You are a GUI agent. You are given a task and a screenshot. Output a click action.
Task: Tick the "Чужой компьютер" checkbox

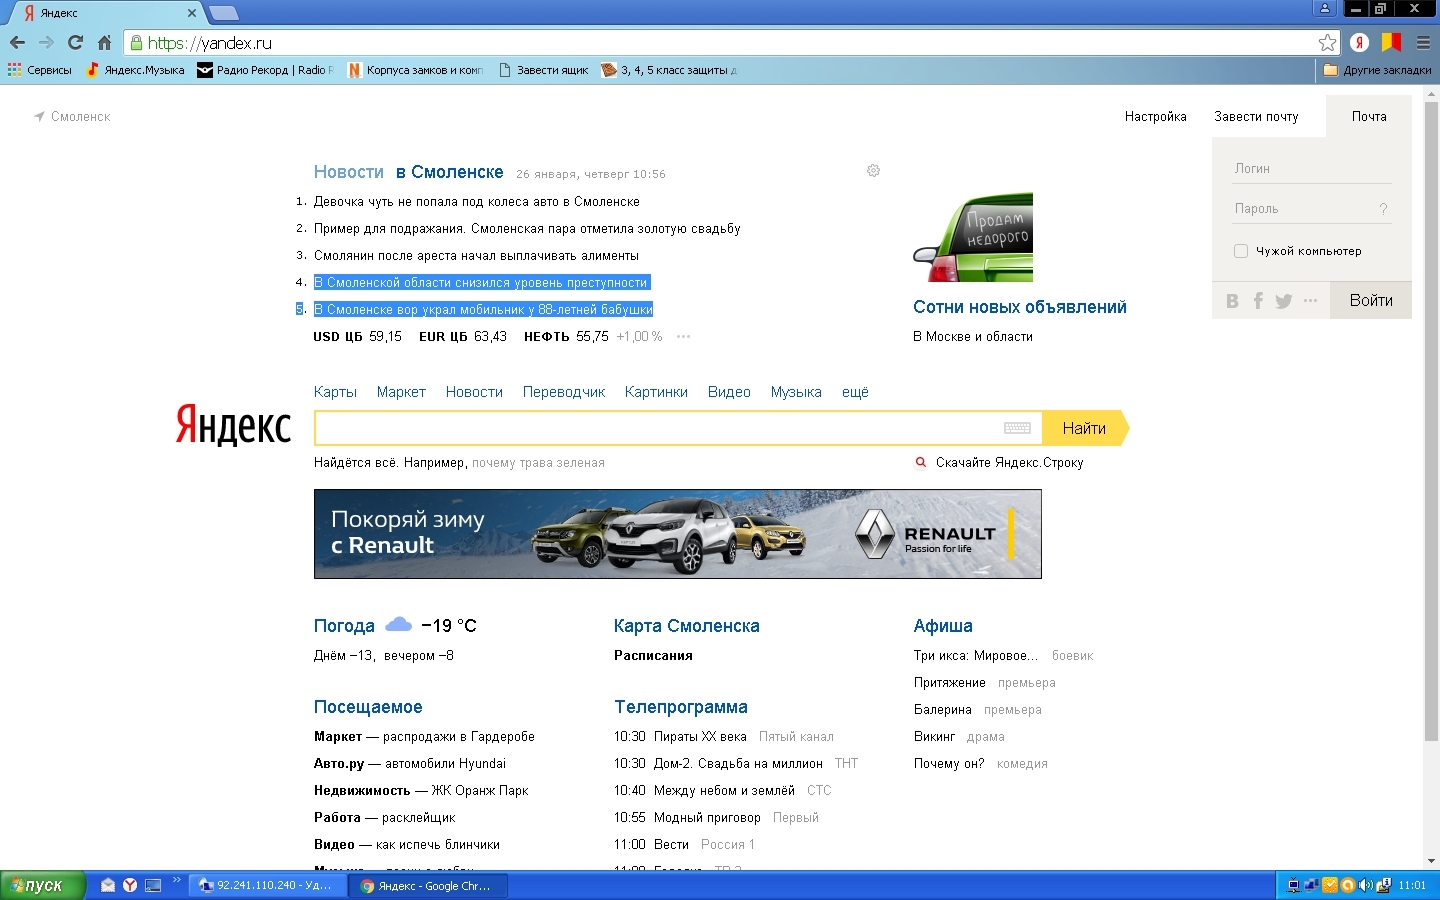pyautogui.click(x=1241, y=251)
